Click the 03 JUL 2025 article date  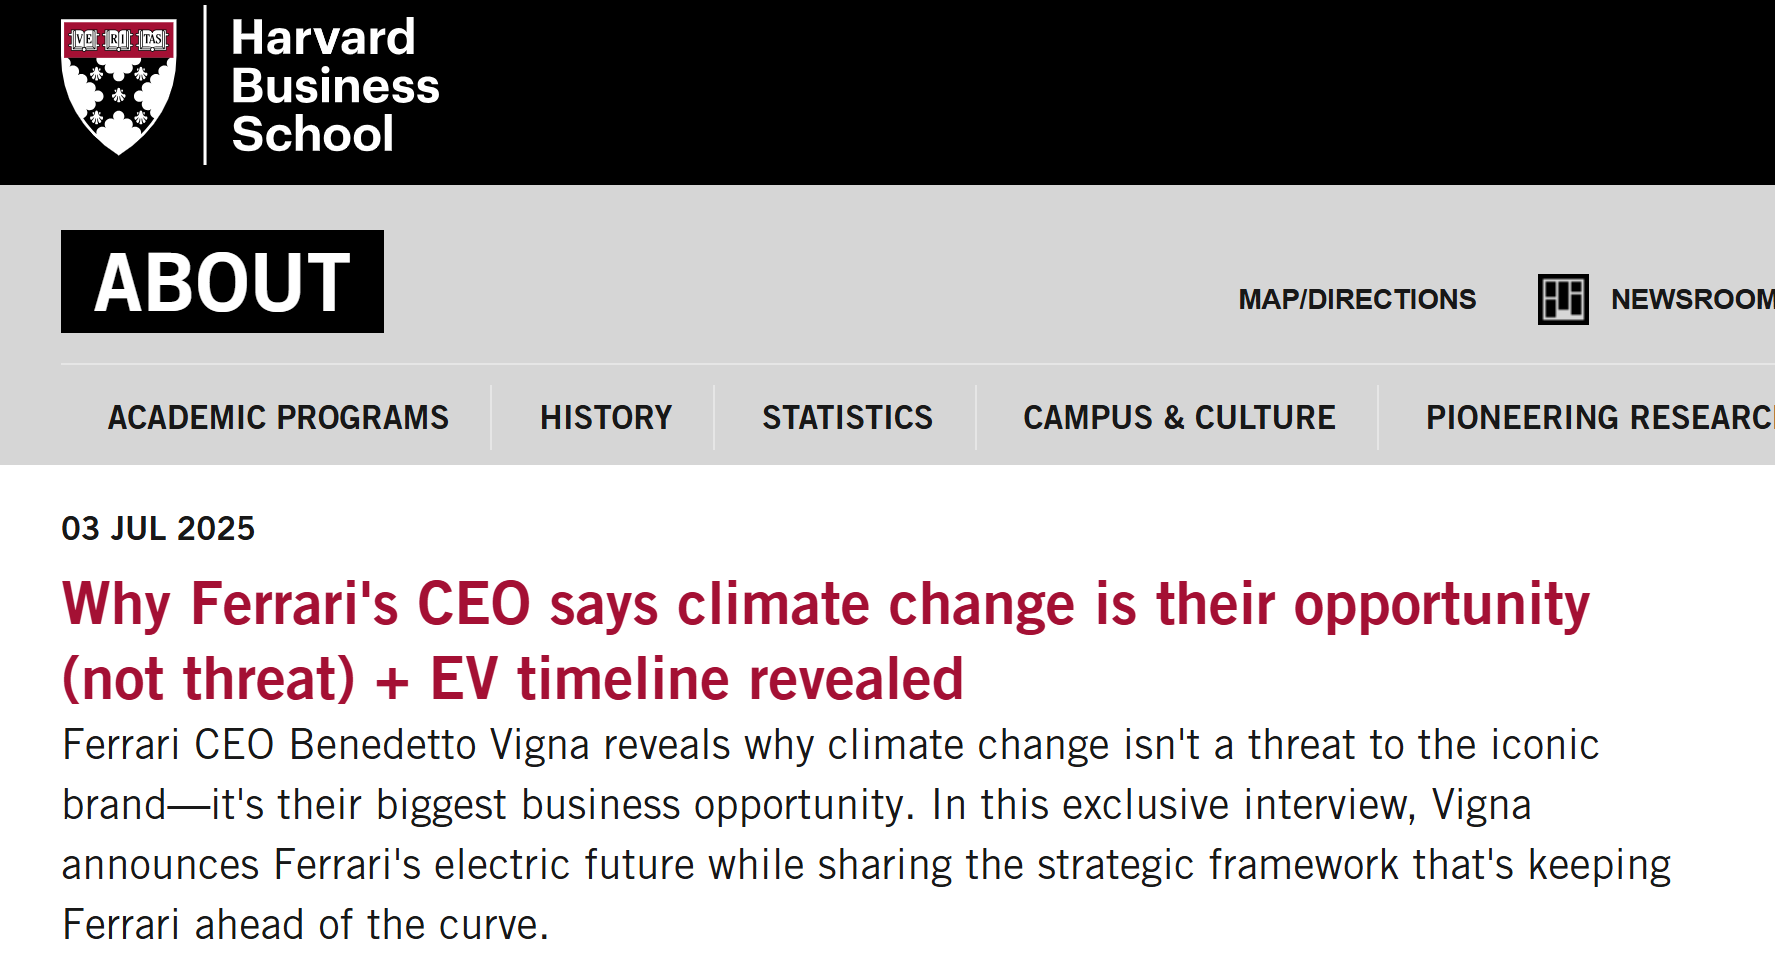(x=158, y=528)
